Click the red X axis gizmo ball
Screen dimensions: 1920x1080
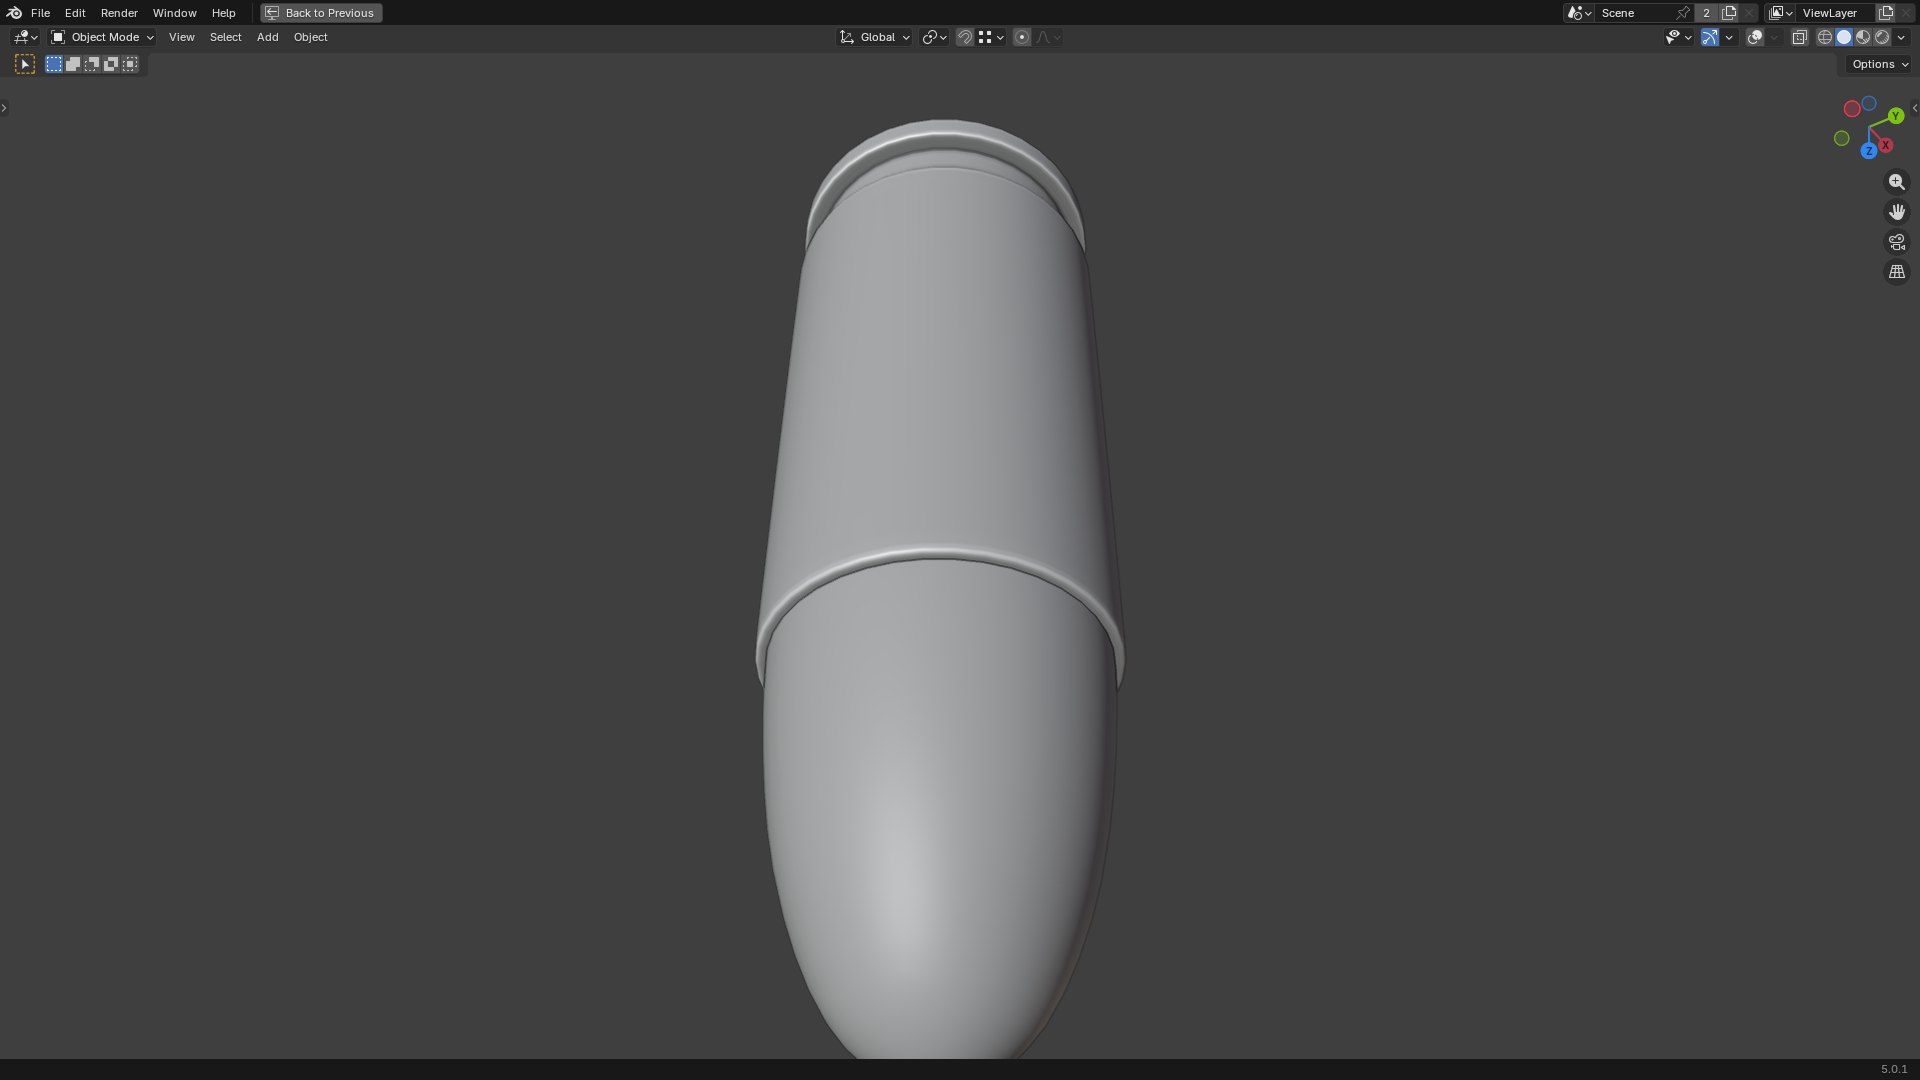(1885, 146)
